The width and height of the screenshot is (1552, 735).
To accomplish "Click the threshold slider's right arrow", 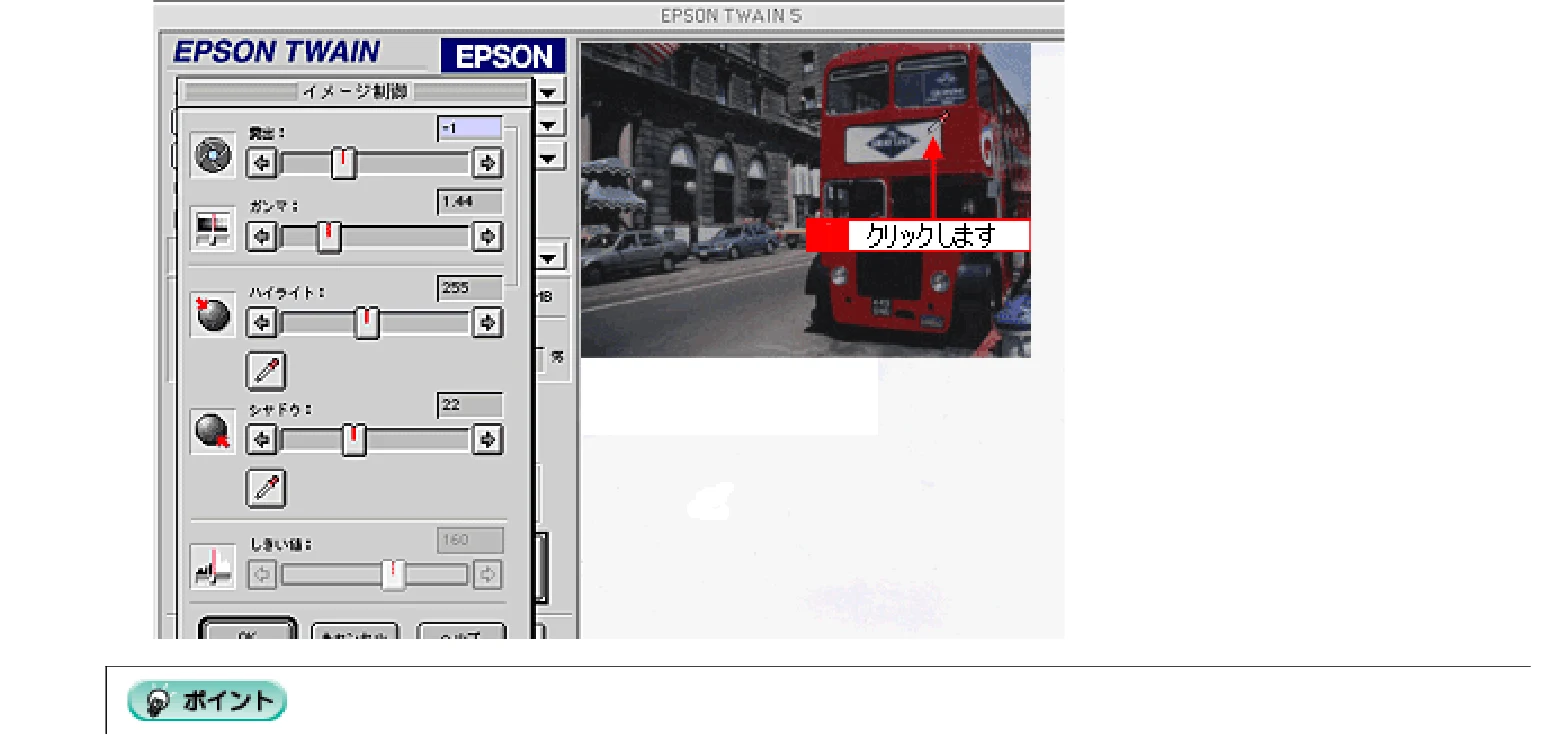I will (x=487, y=575).
